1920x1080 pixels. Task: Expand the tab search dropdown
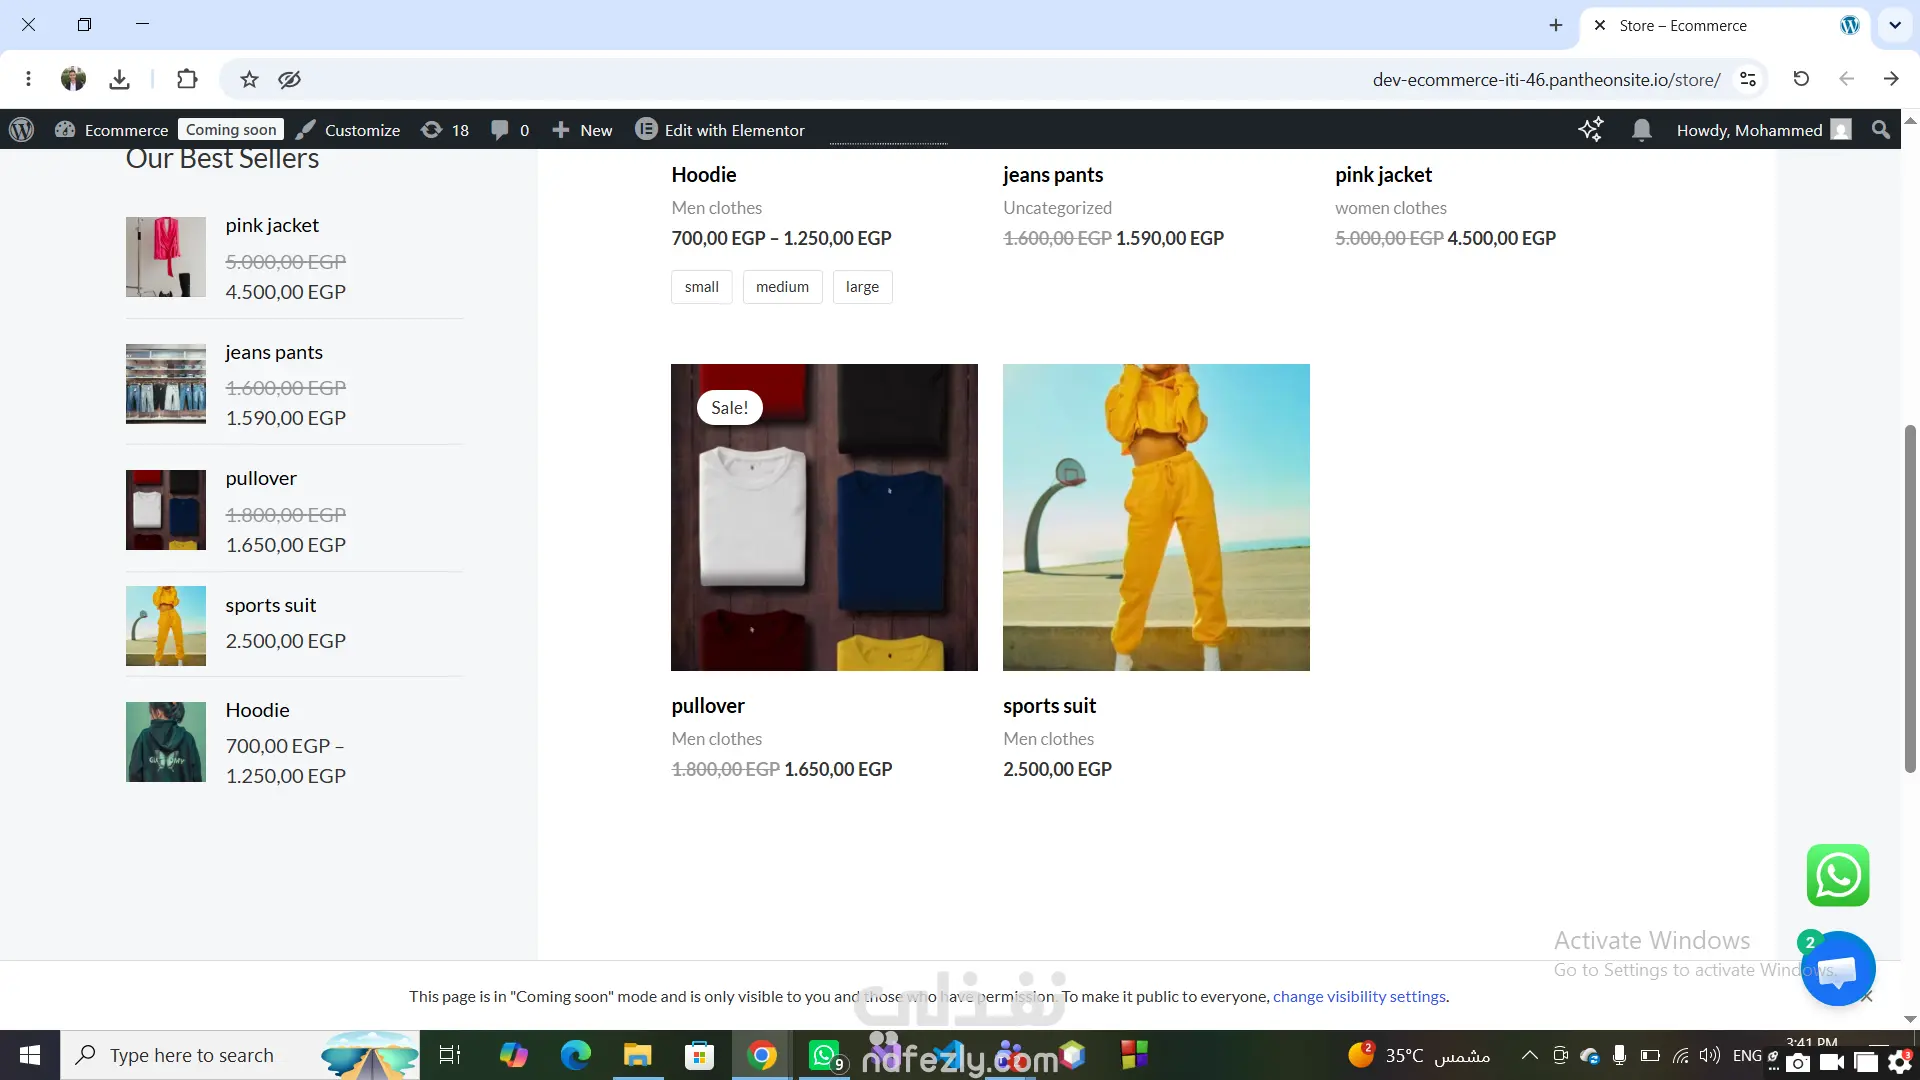pos(1895,25)
